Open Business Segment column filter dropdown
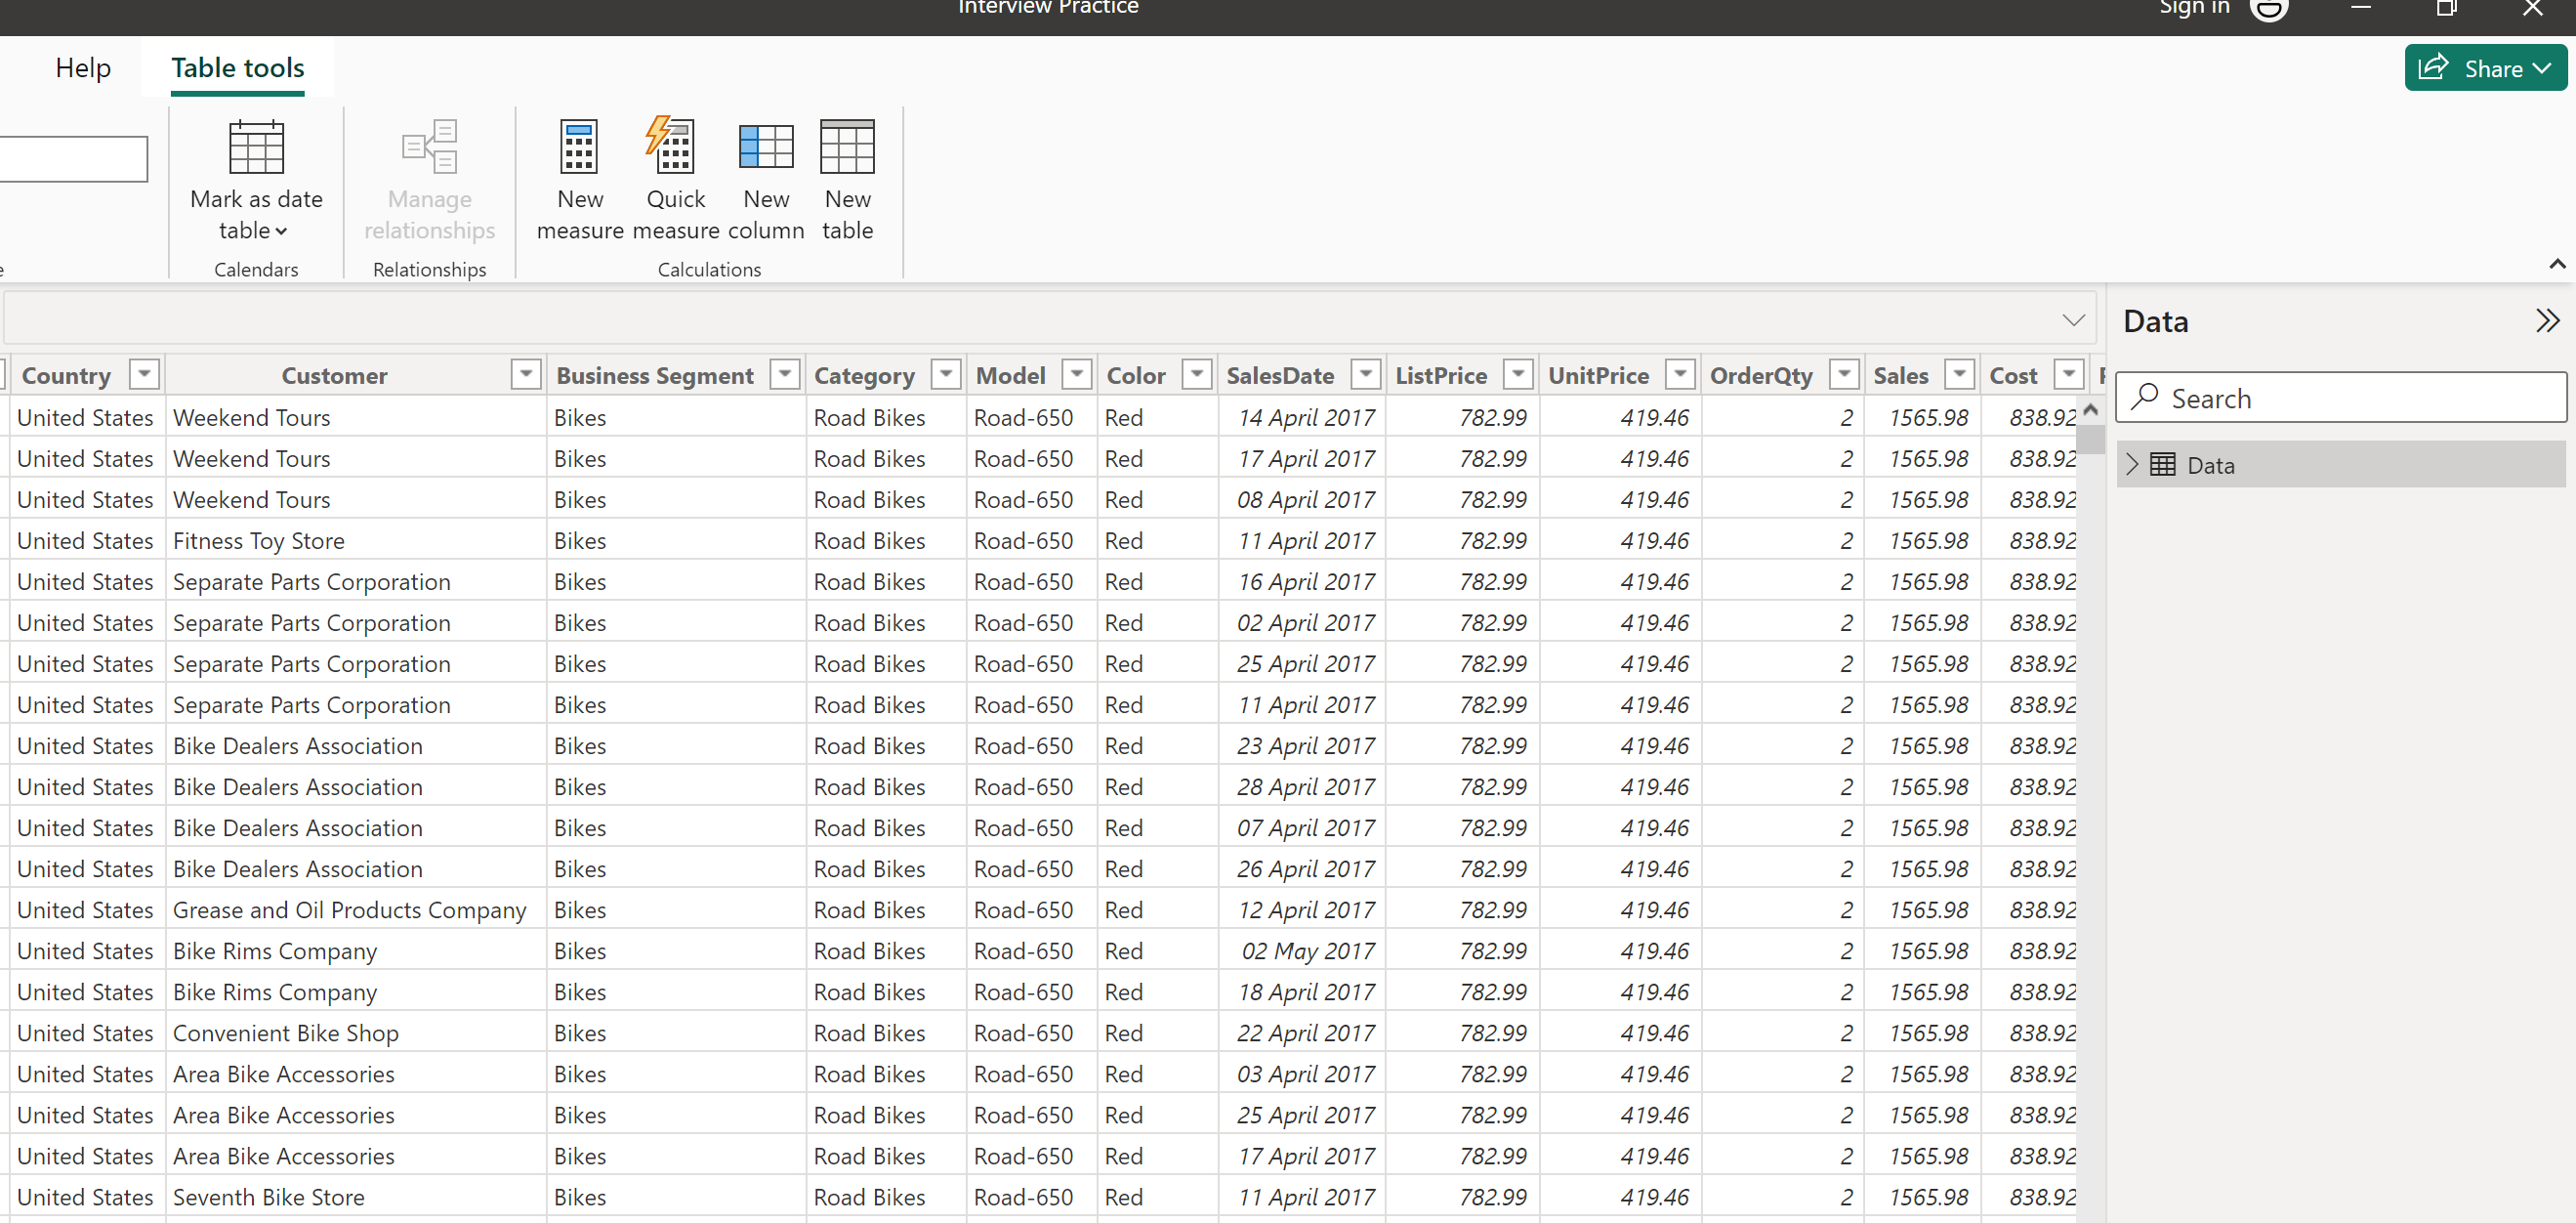This screenshot has height=1223, width=2576. coord(785,374)
